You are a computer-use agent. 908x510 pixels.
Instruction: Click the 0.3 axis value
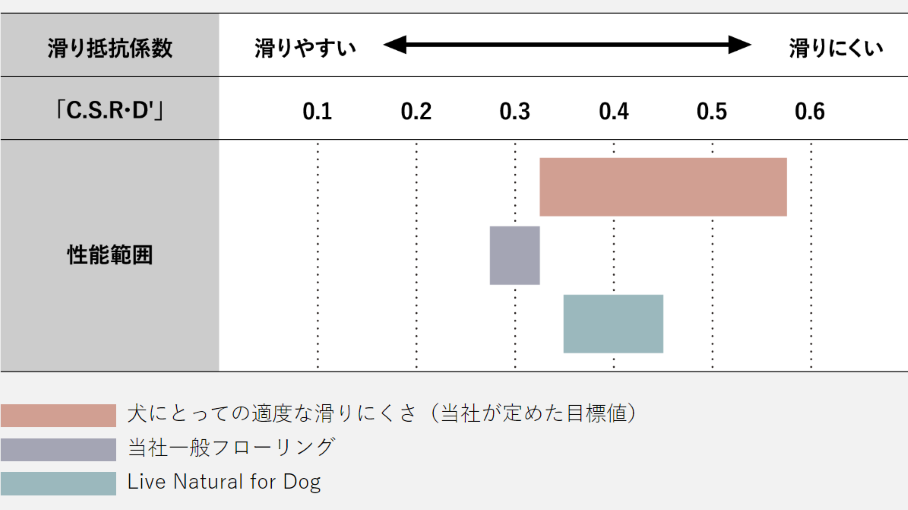pos(515,111)
